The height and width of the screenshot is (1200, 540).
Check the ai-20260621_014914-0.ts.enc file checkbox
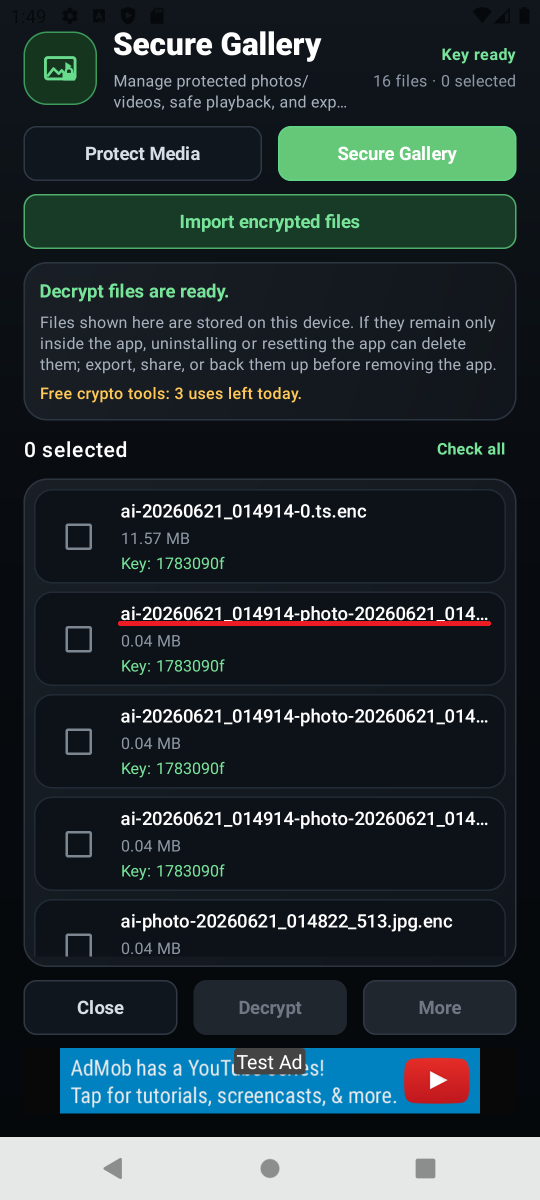click(79, 537)
